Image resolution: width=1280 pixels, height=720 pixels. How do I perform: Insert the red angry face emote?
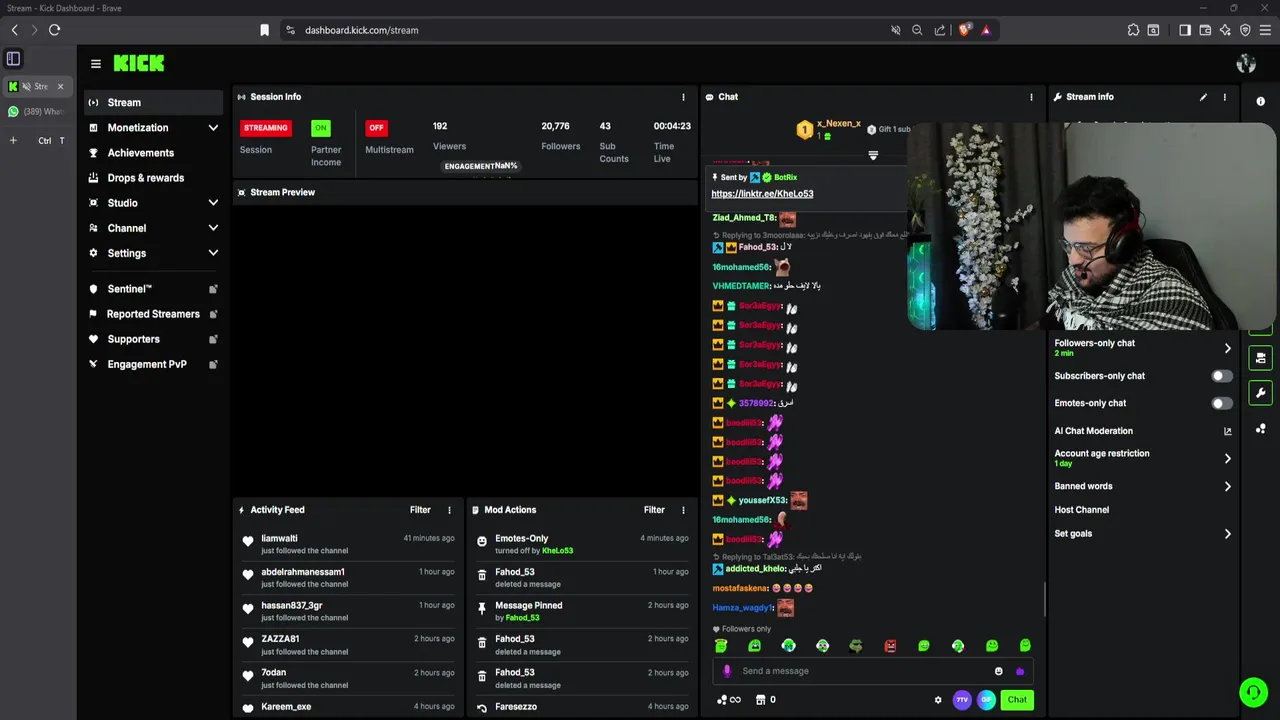[x=890, y=646]
